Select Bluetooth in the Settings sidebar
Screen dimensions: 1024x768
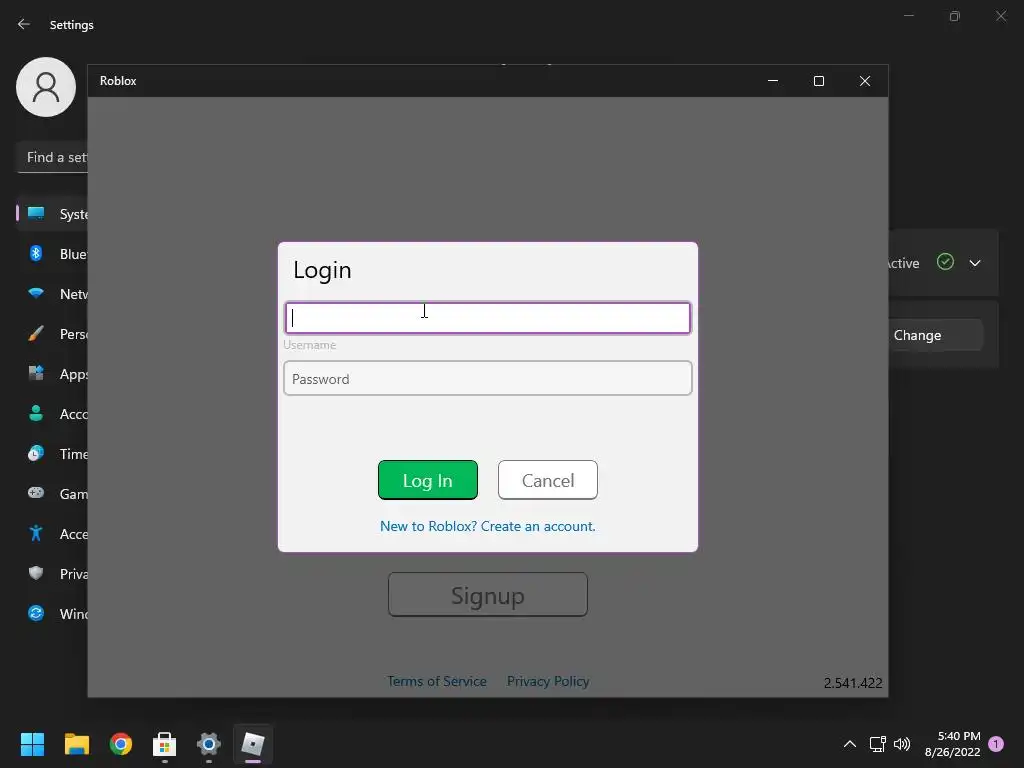pos(52,253)
